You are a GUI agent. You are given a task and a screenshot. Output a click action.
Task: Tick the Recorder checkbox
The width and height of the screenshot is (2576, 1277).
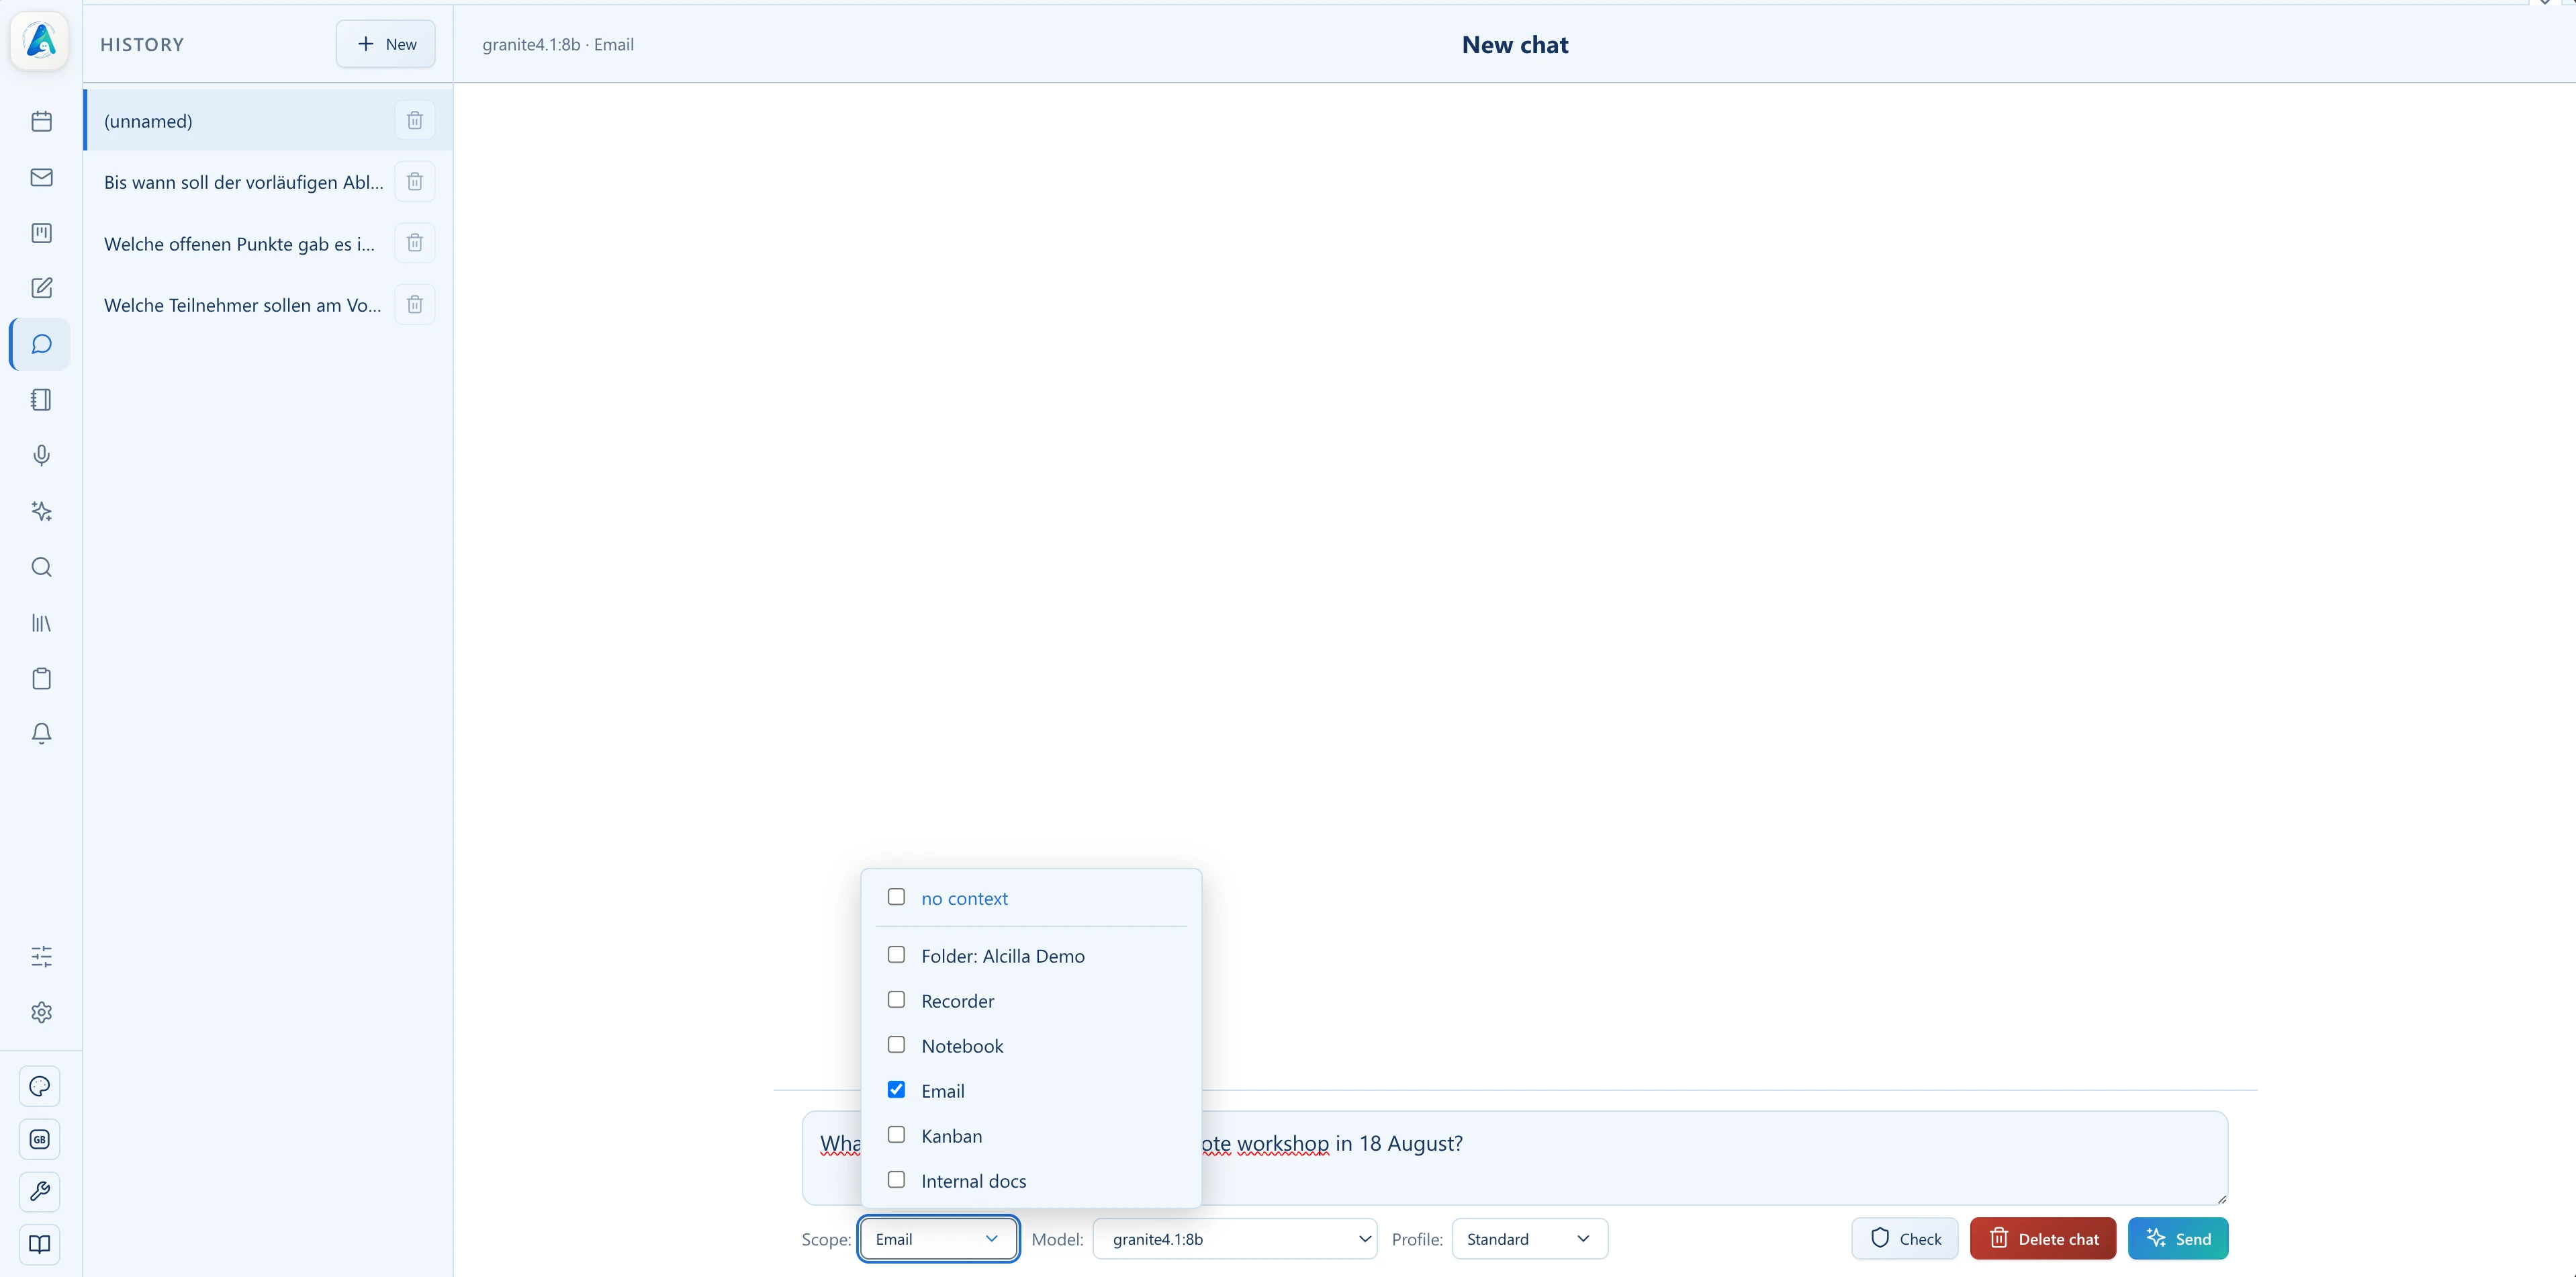(896, 1000)
